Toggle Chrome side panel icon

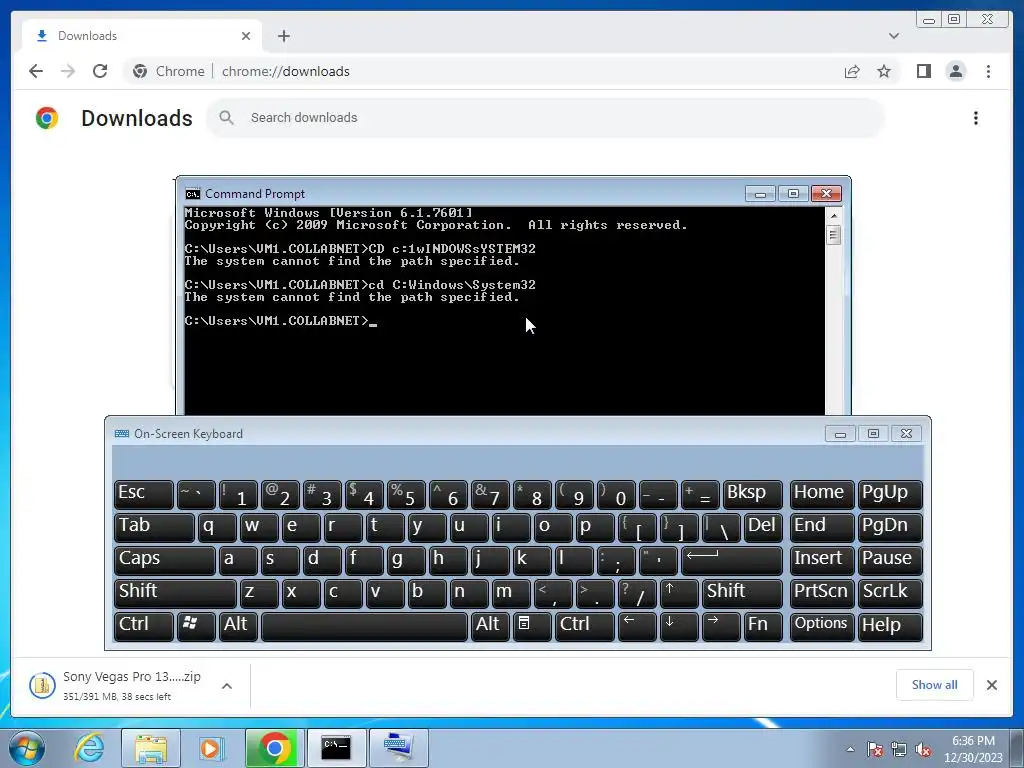[x=923, y=71]
